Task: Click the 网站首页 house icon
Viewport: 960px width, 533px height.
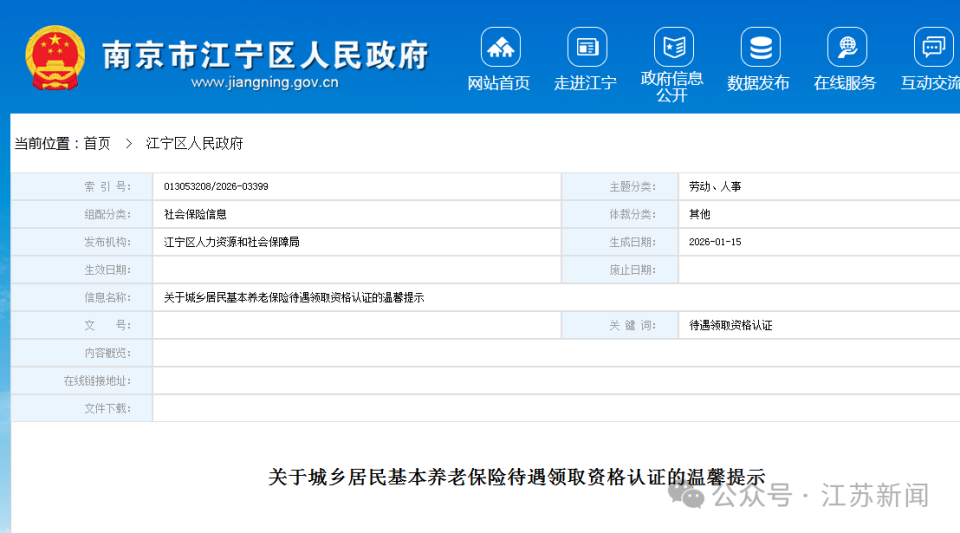Action: (501, 47)
